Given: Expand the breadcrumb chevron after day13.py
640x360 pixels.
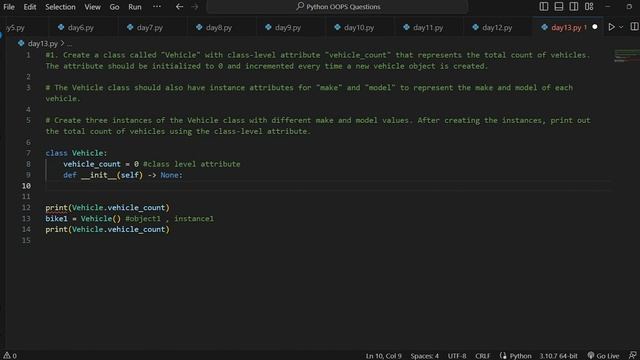Looking at the screenshot, I should [x=62, y=43].
